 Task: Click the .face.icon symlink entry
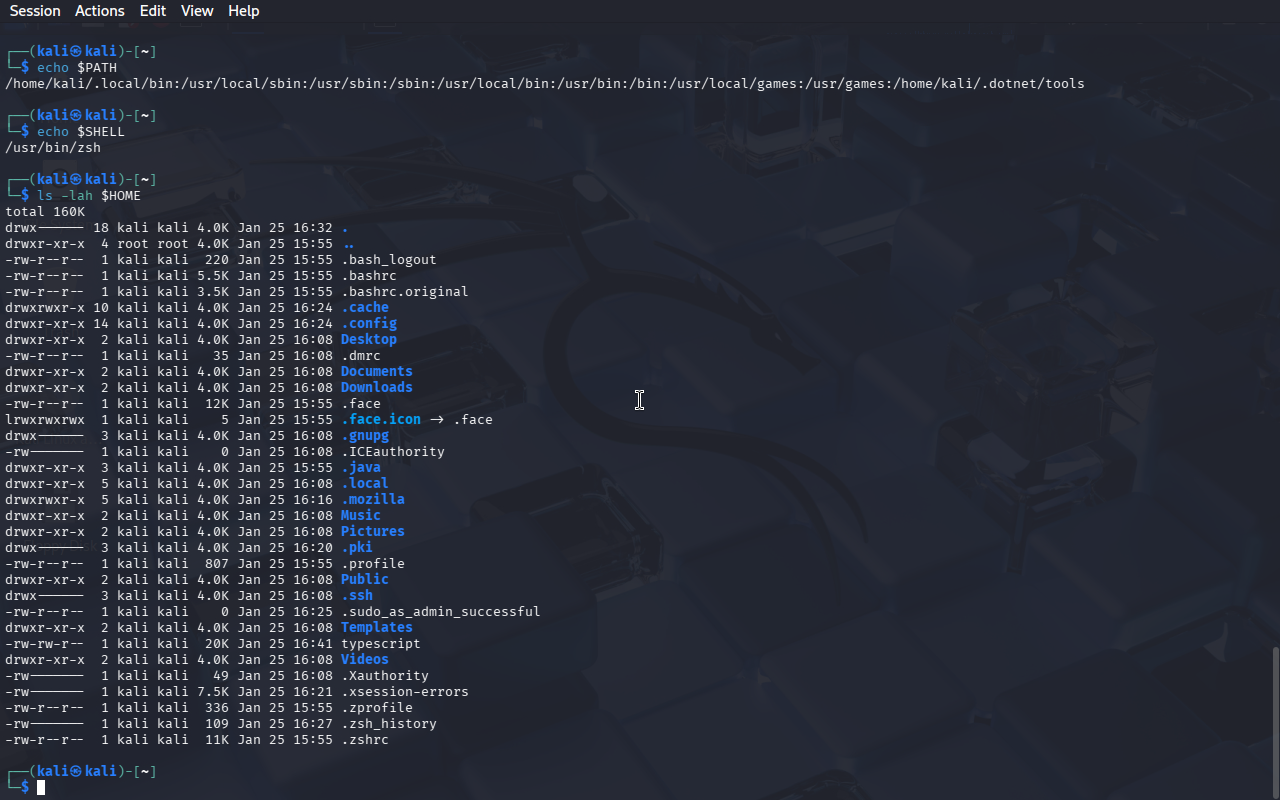(x=380, y=420)
